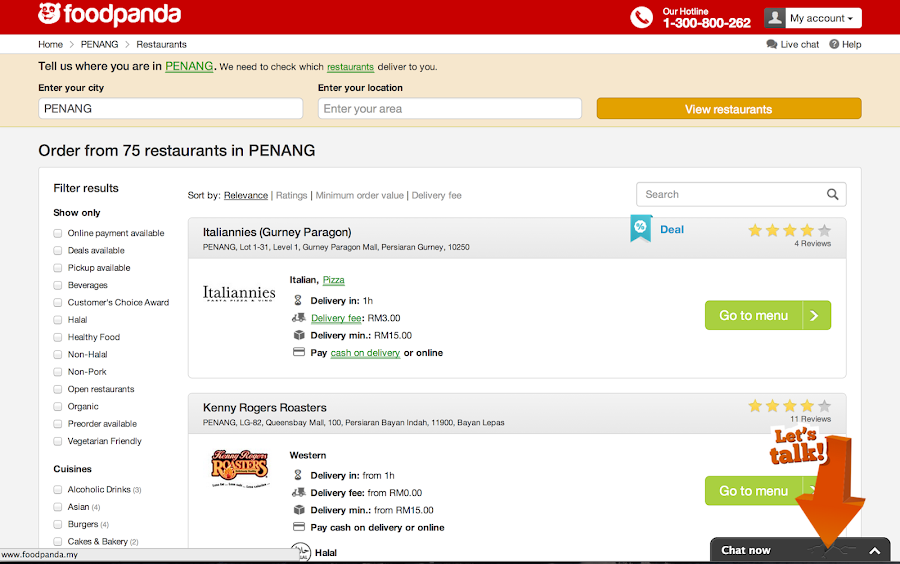Image resolution: width=900 pixels, height=564 pixels.
Task: Select Alcoholic Drinks cuisine checkbox
Action: pos(57,489)
